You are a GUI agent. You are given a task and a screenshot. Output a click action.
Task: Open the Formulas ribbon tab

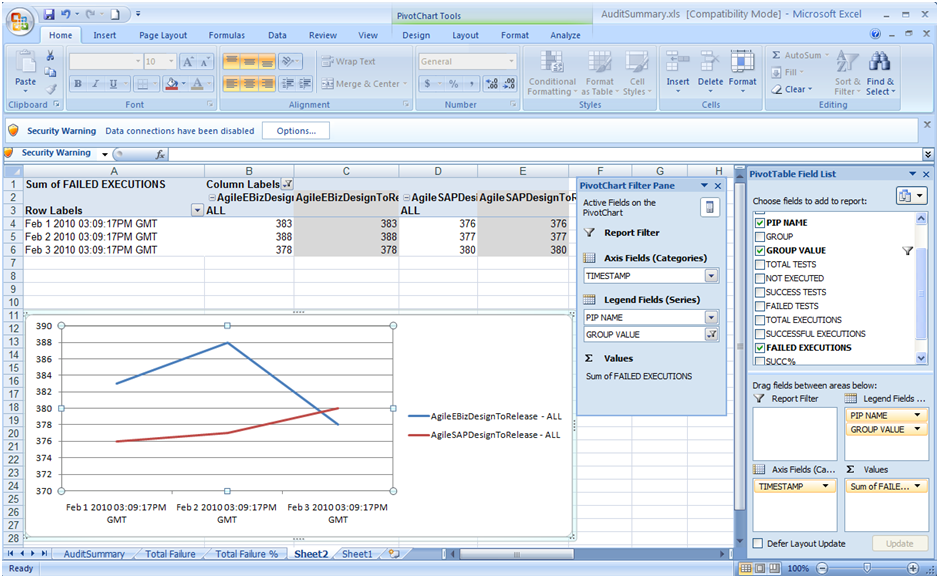coord(227,35)
